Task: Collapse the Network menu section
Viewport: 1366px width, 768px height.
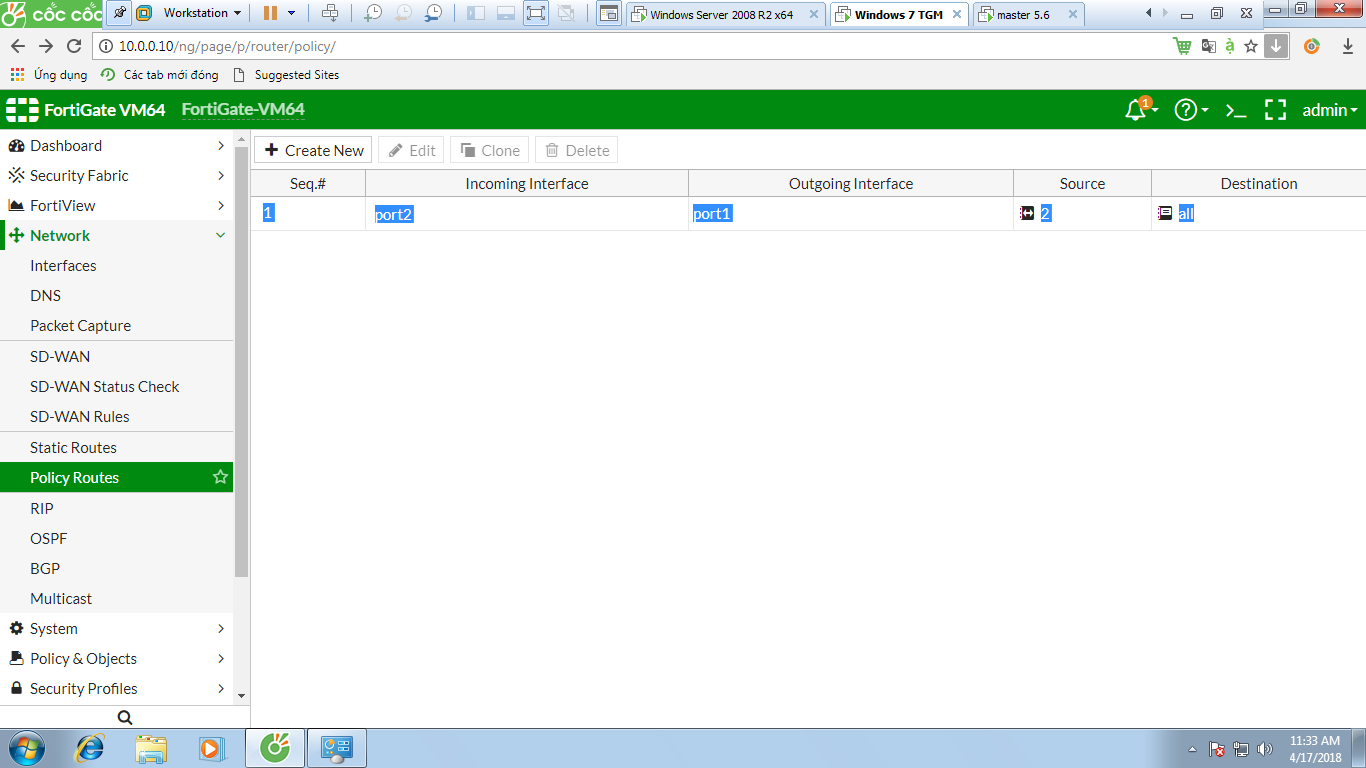Action: (x=221, y=236)
